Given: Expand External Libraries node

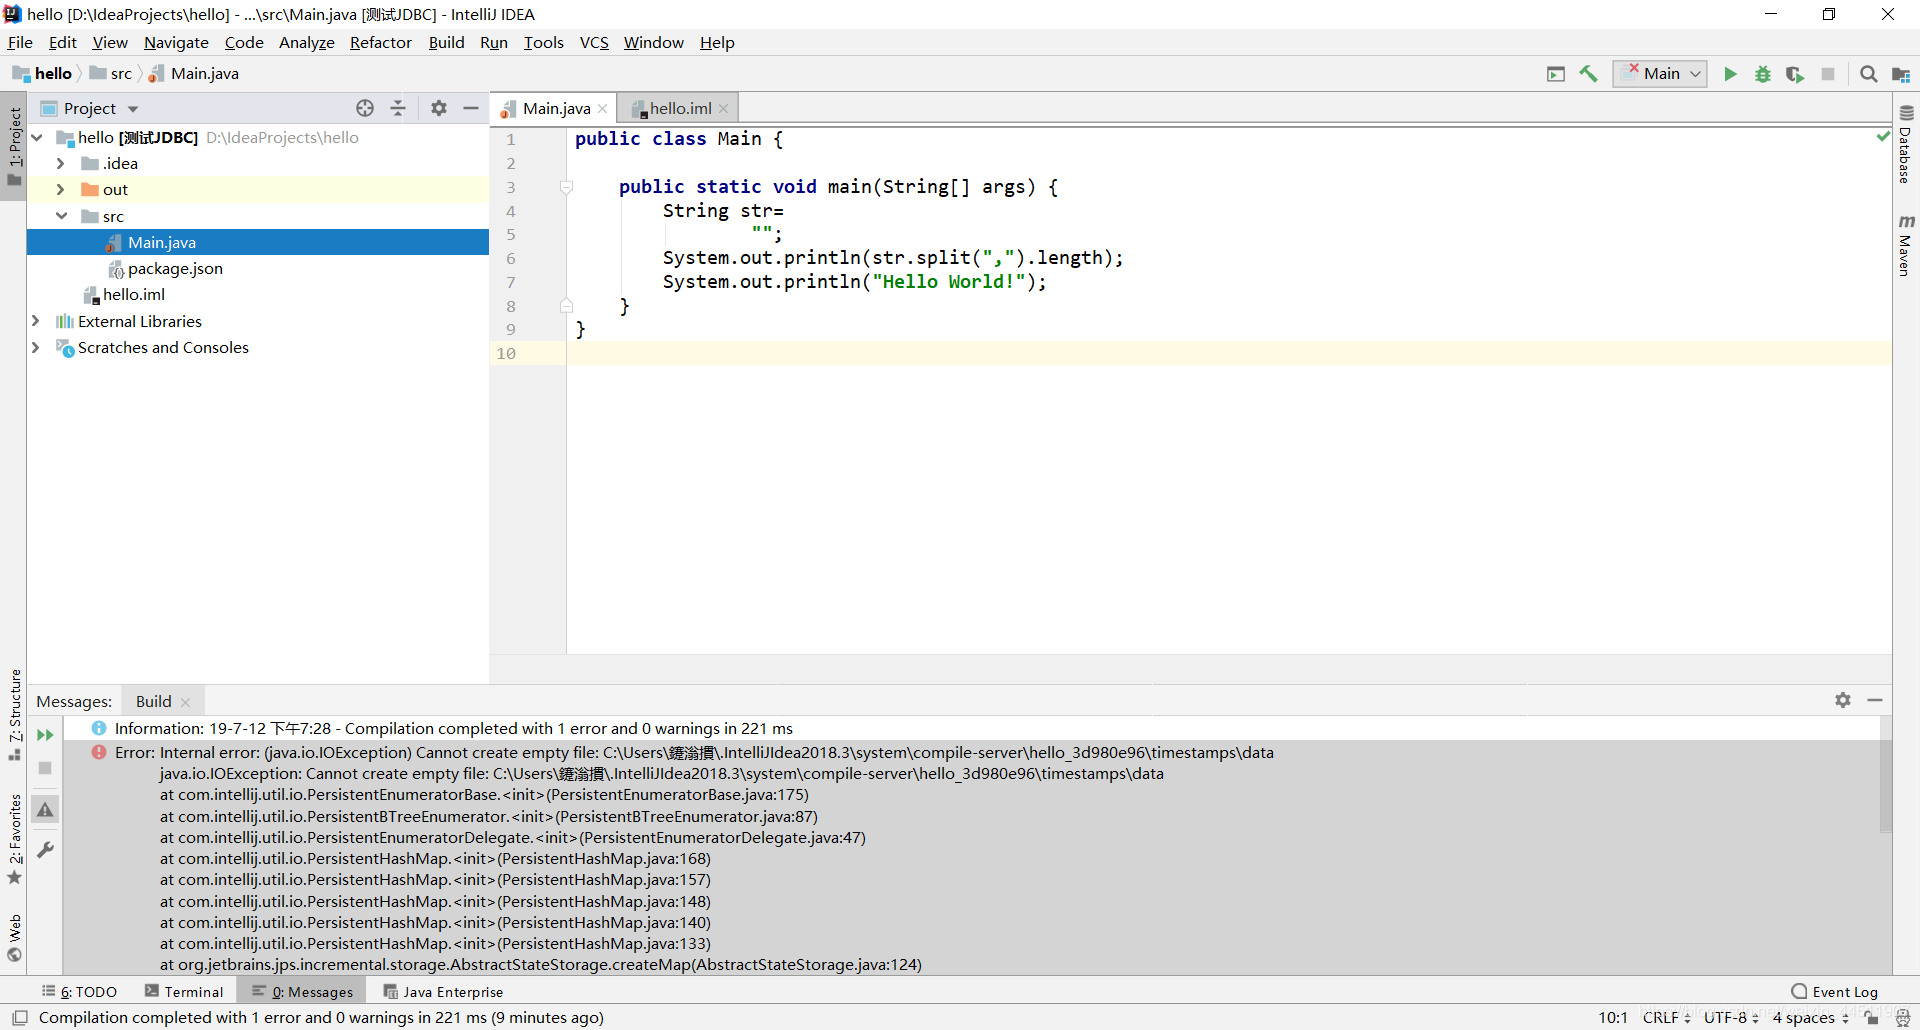Looking at the screenshot, I should pyautogui.click(x=36, y=321).
